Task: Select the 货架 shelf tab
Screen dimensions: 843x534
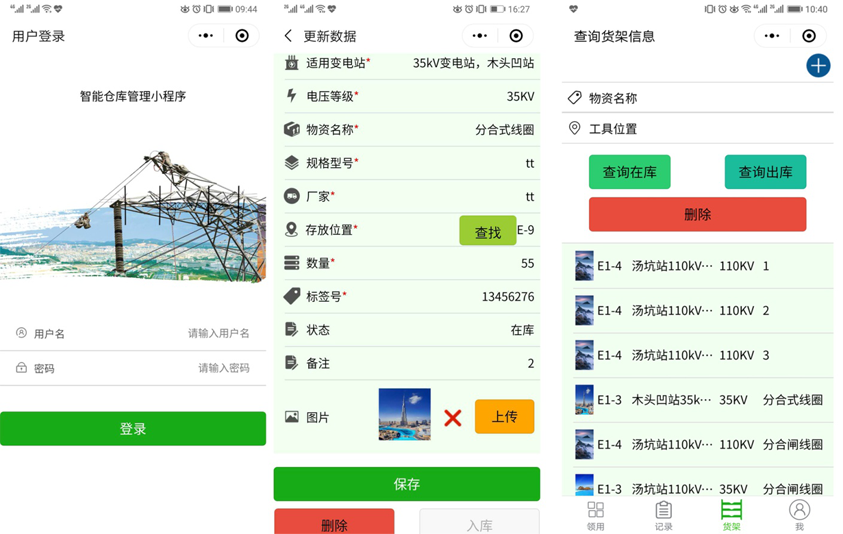Action: pyautogui.click(x=731, y=516)
